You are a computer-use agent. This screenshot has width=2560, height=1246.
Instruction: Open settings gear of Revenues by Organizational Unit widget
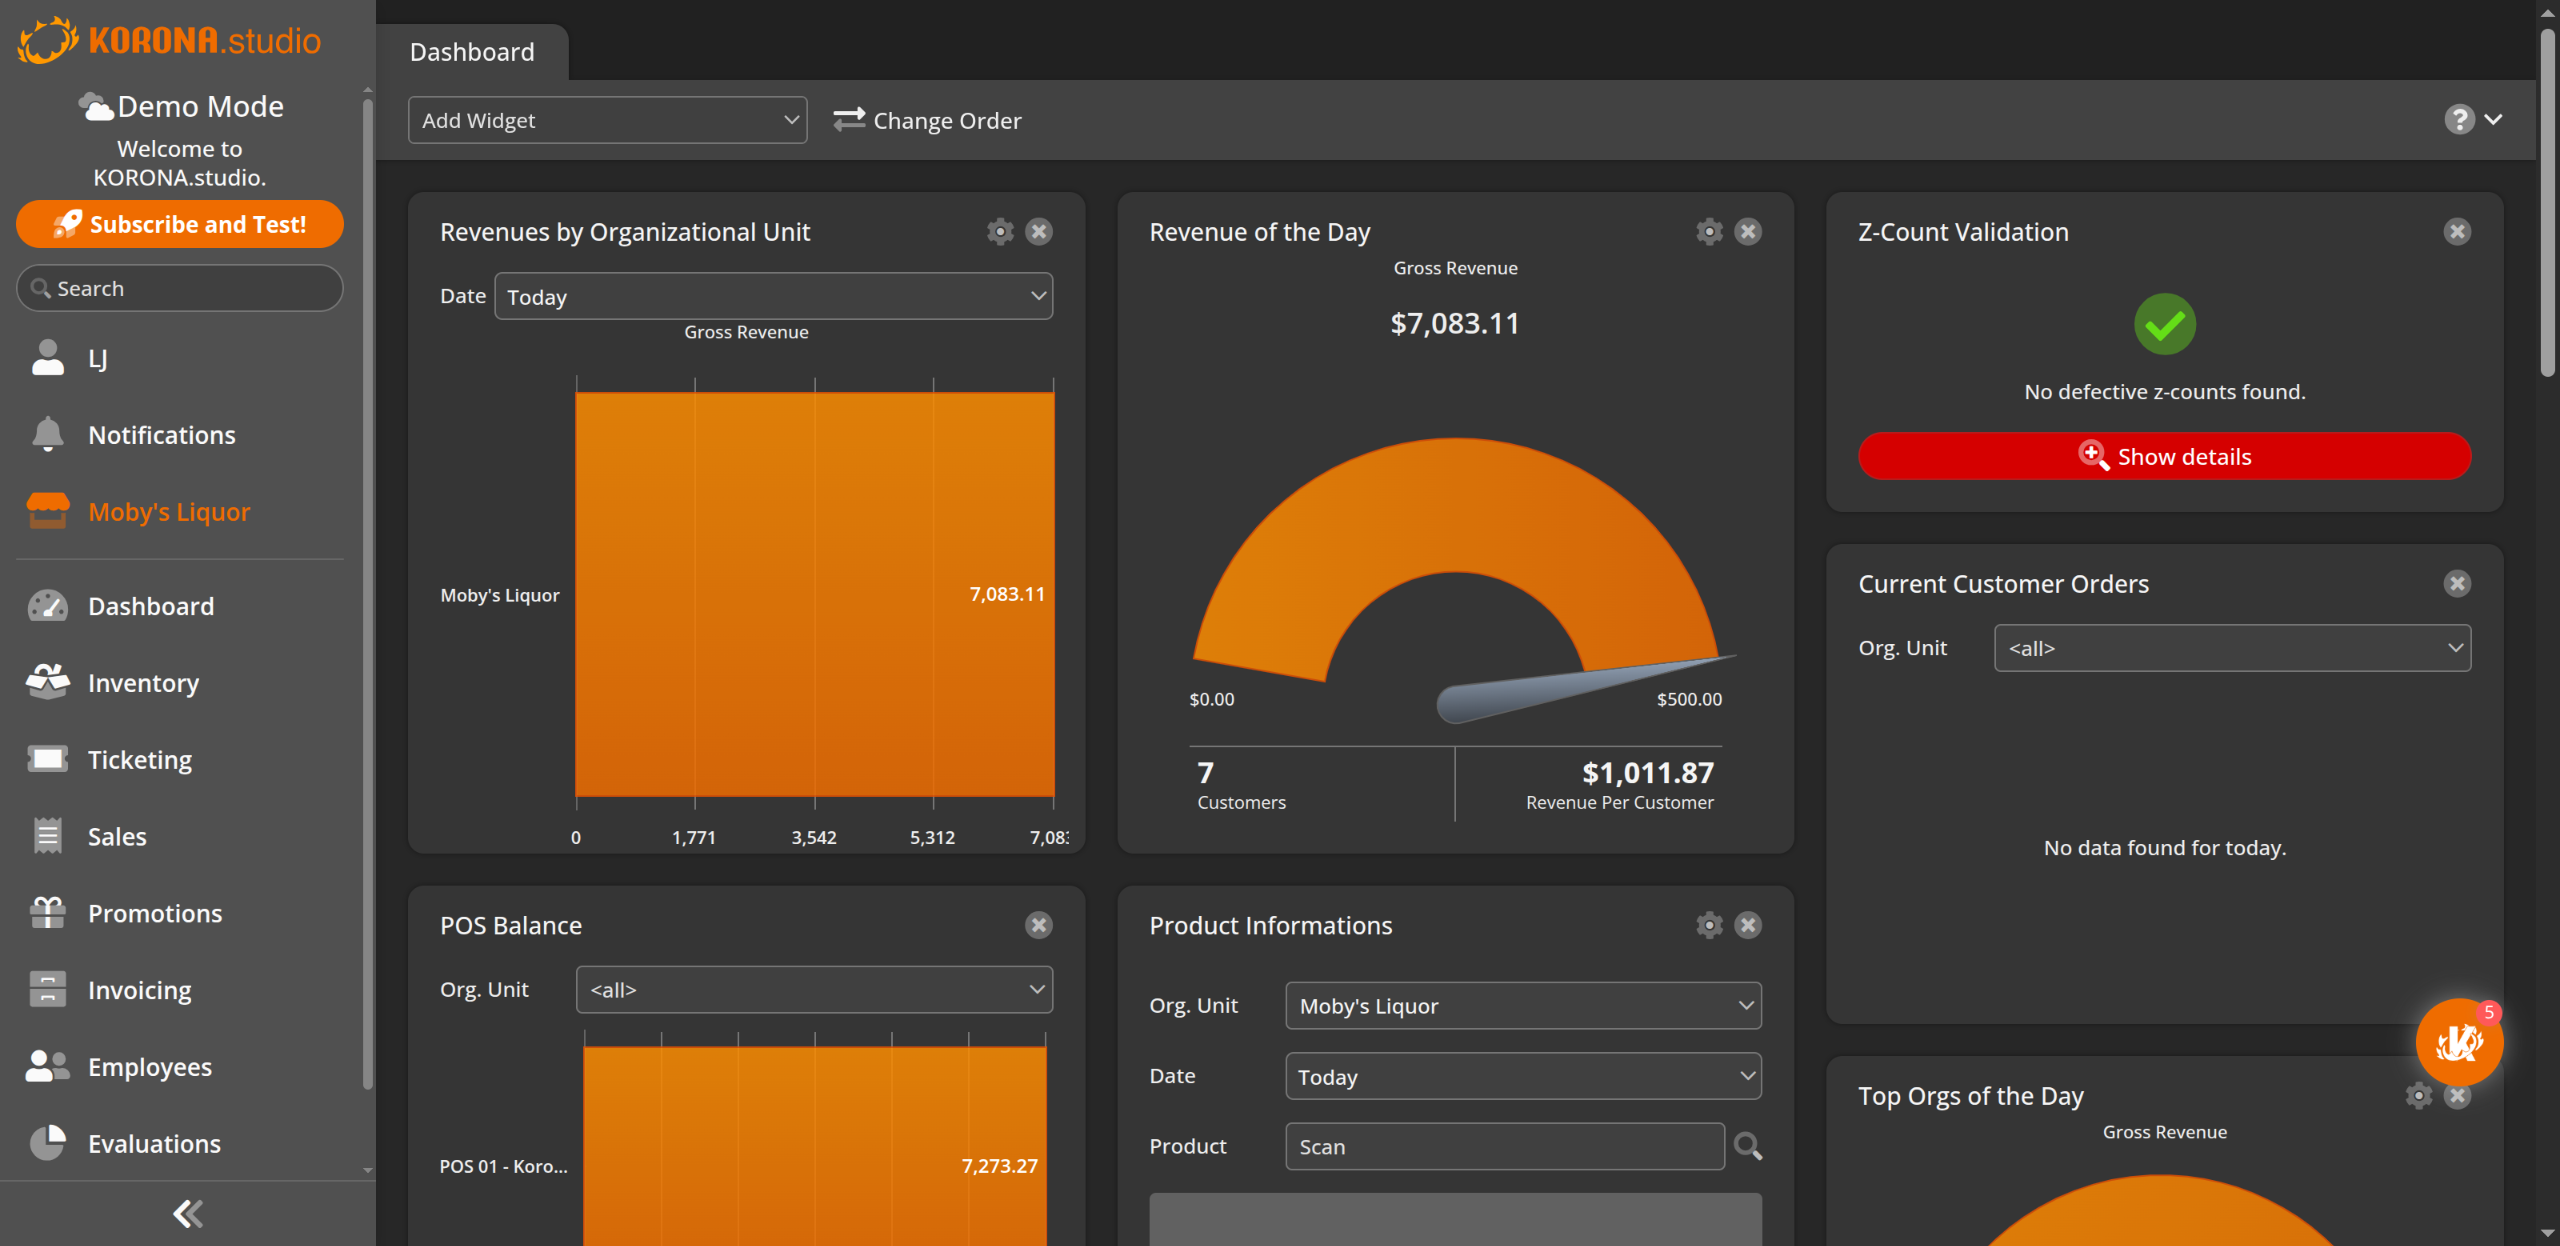coord(1000,232)
